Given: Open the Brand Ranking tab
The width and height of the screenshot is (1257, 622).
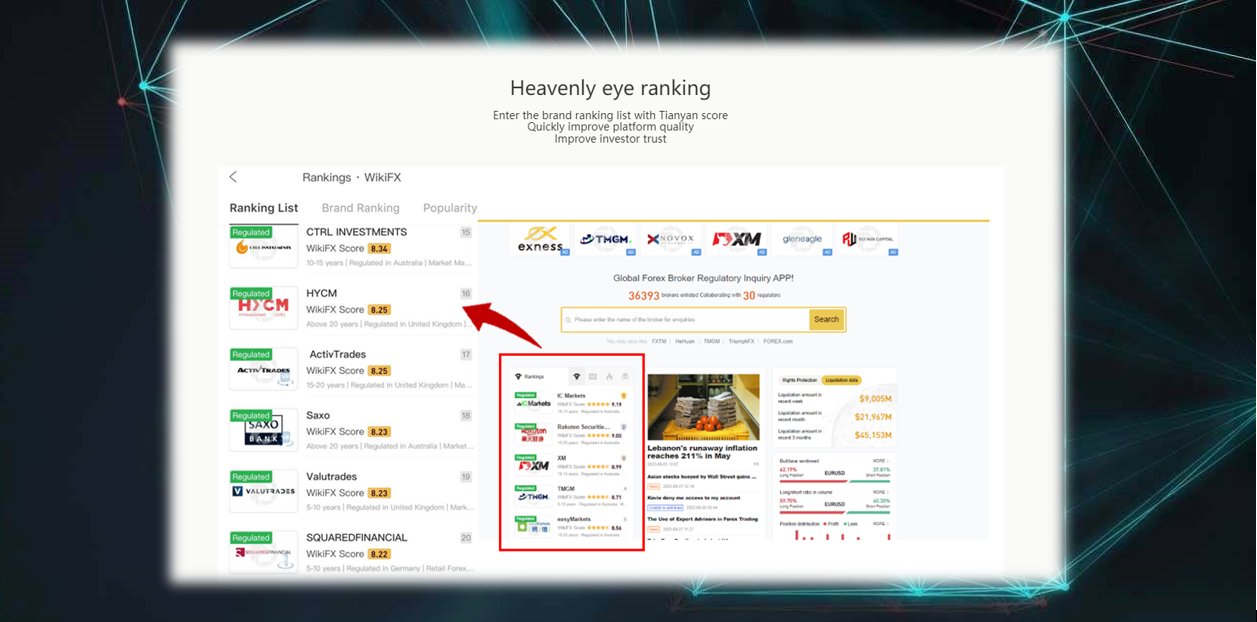Looking at the screenshot, I should coord(360,208).
